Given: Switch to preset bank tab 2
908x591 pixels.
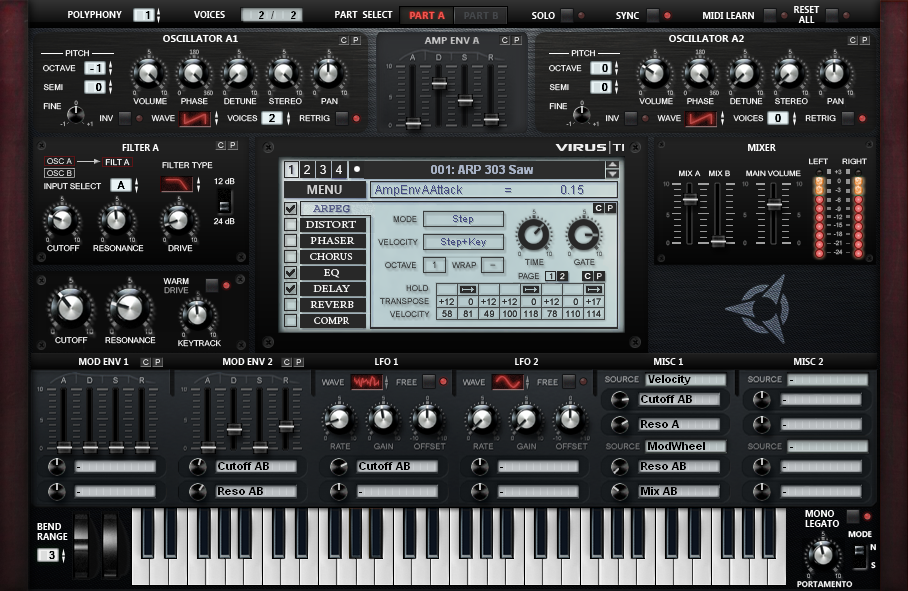Looking at the screenshot, I should pos(307,170).
